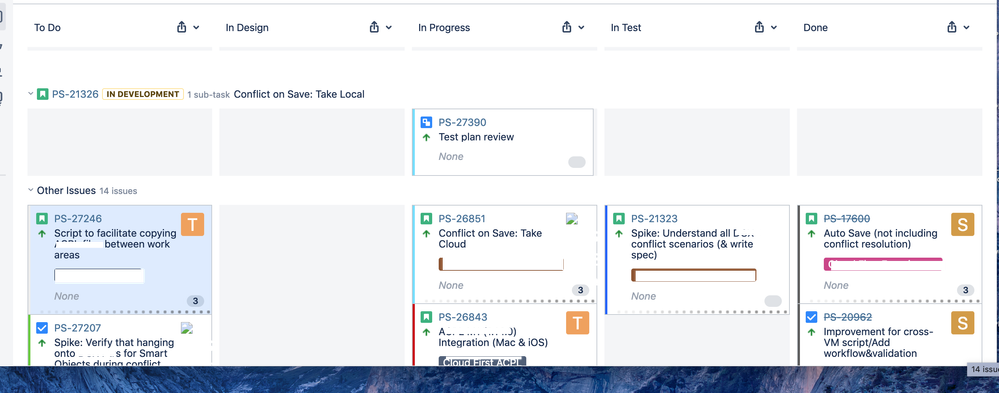Open issue link PS-27246

78,219
